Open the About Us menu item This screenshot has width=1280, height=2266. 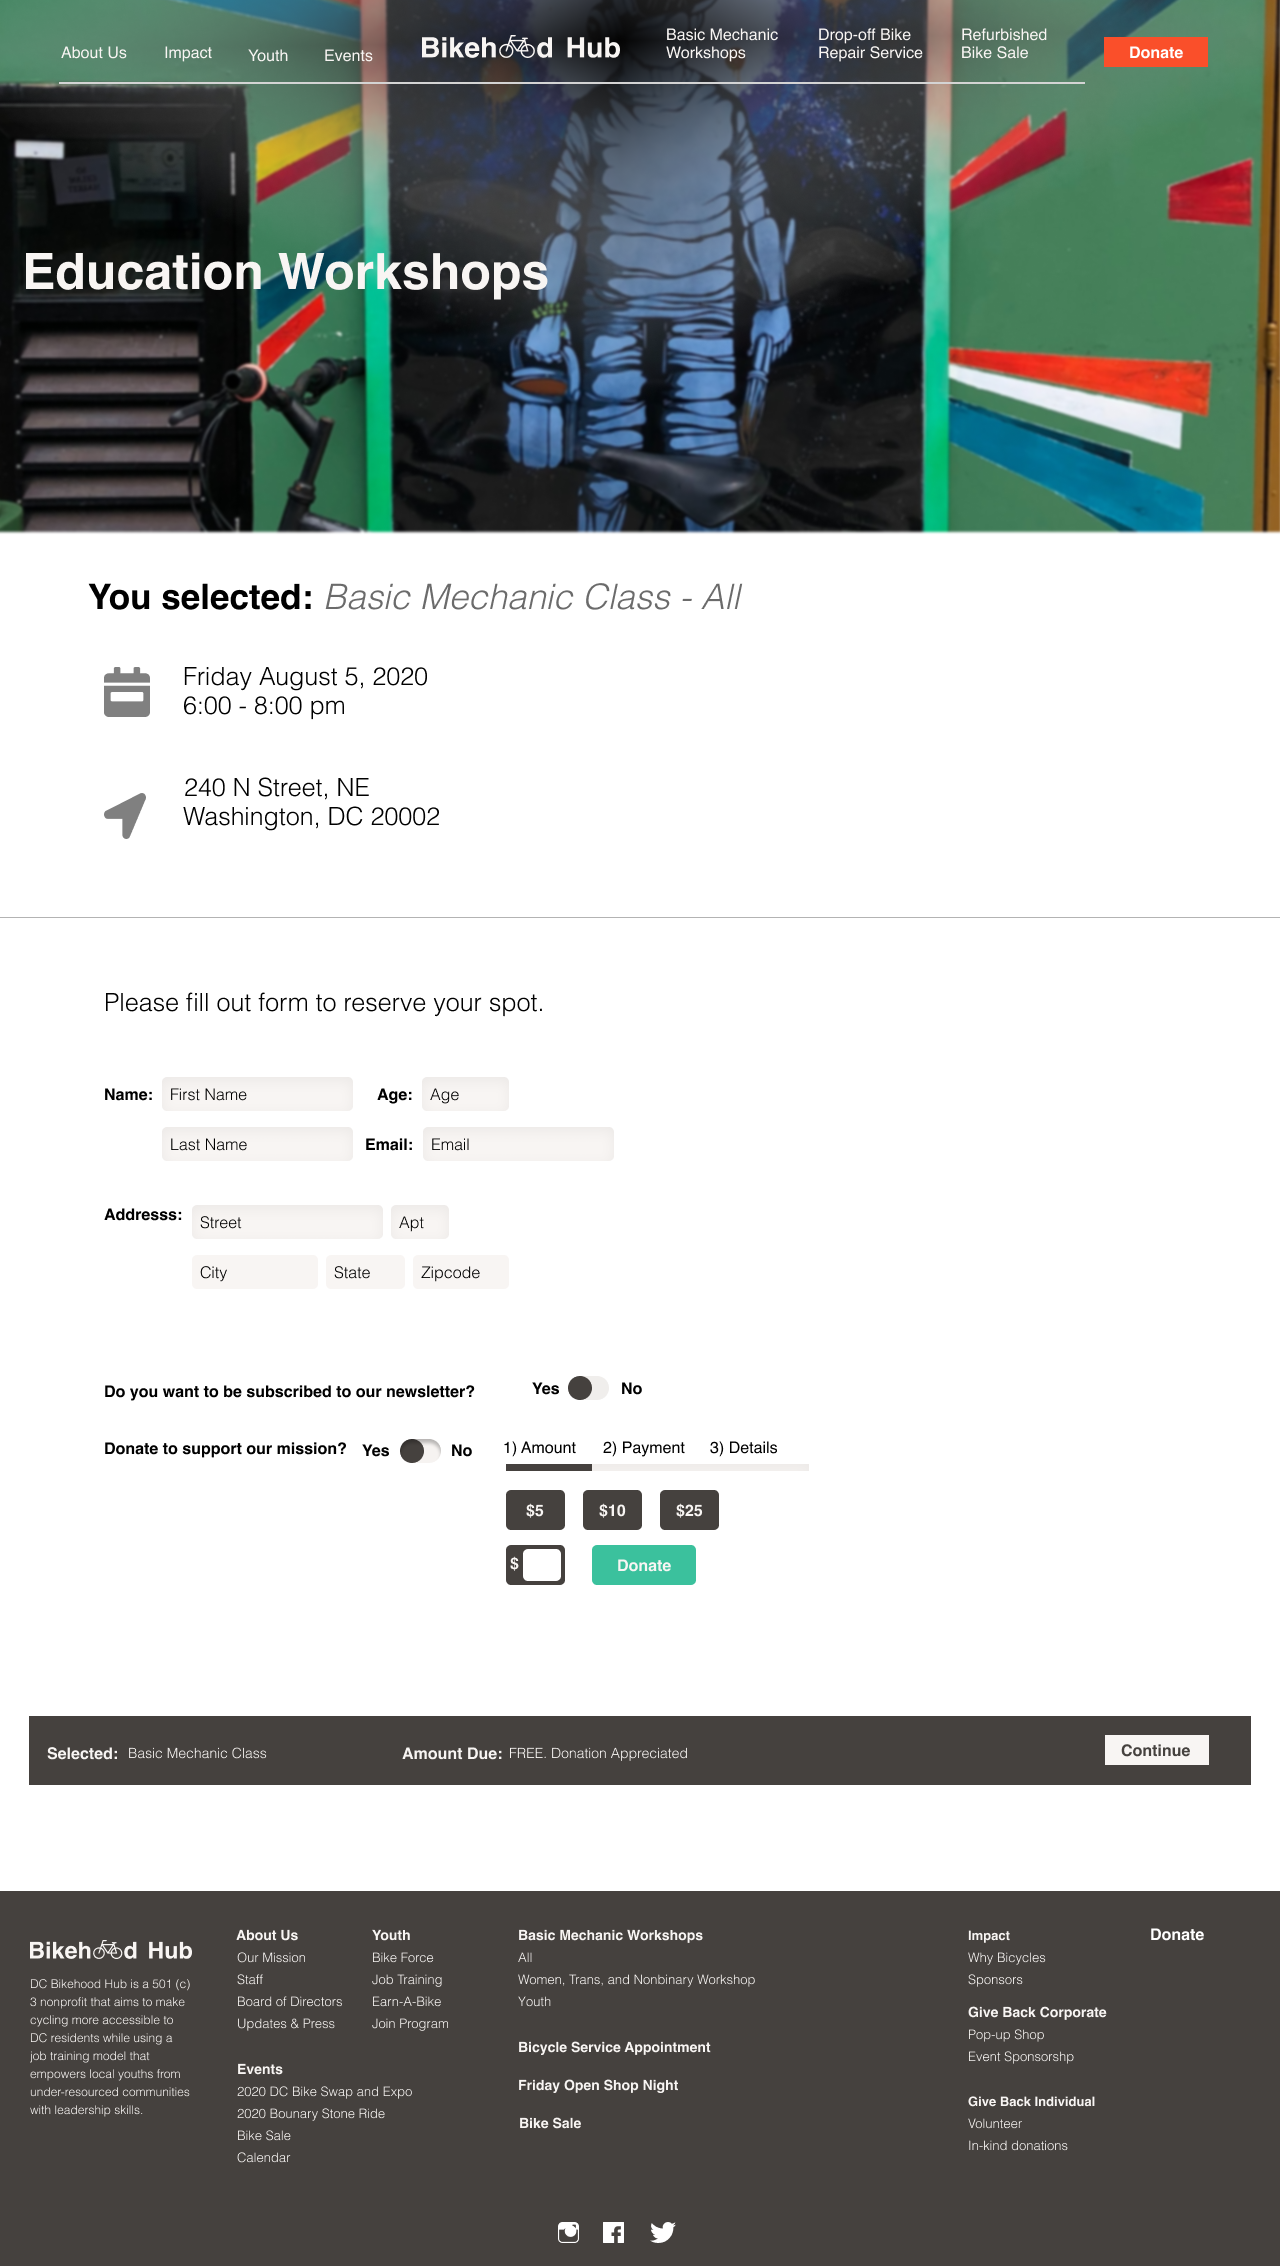94,53
